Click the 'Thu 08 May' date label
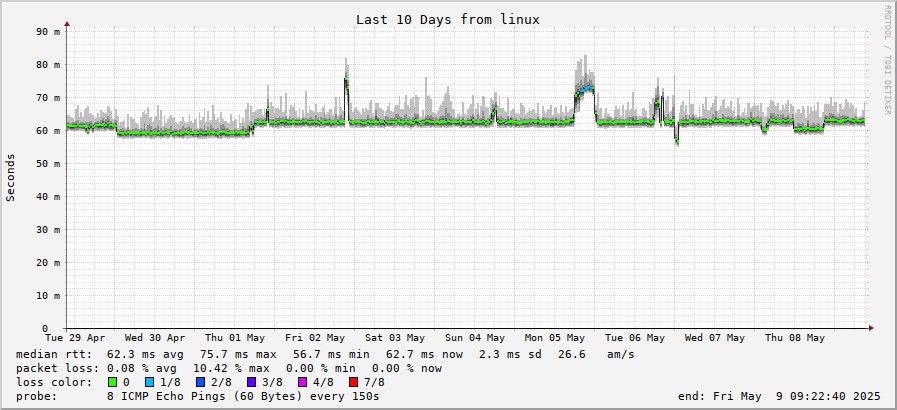 [x=795, y=338]
